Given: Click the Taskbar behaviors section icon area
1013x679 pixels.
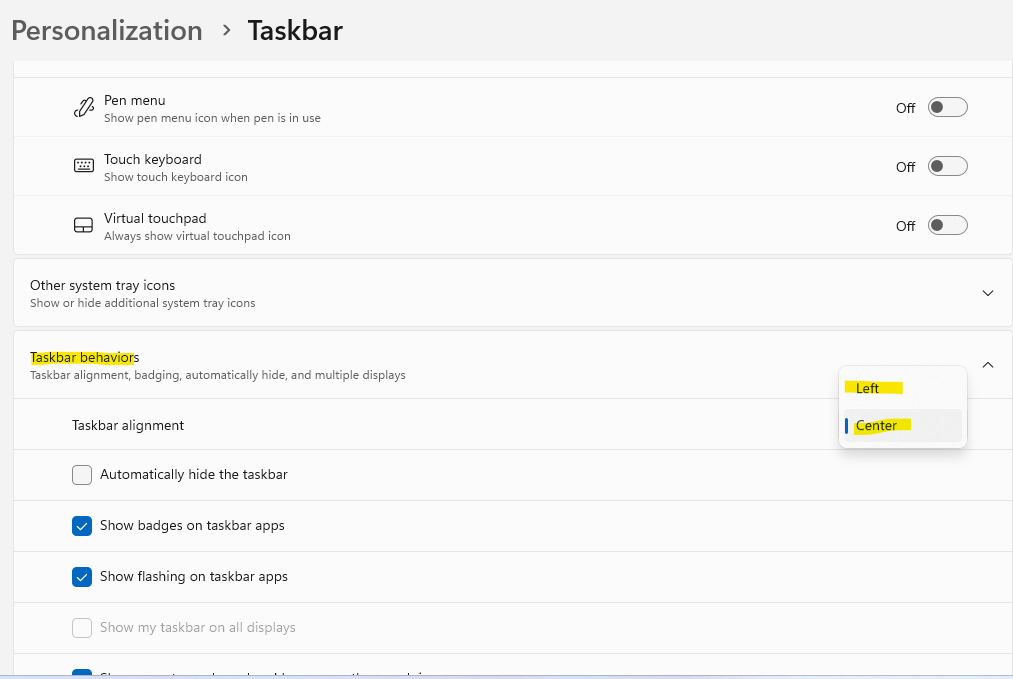Looking at the screenshot, I should tap(988, 365).
